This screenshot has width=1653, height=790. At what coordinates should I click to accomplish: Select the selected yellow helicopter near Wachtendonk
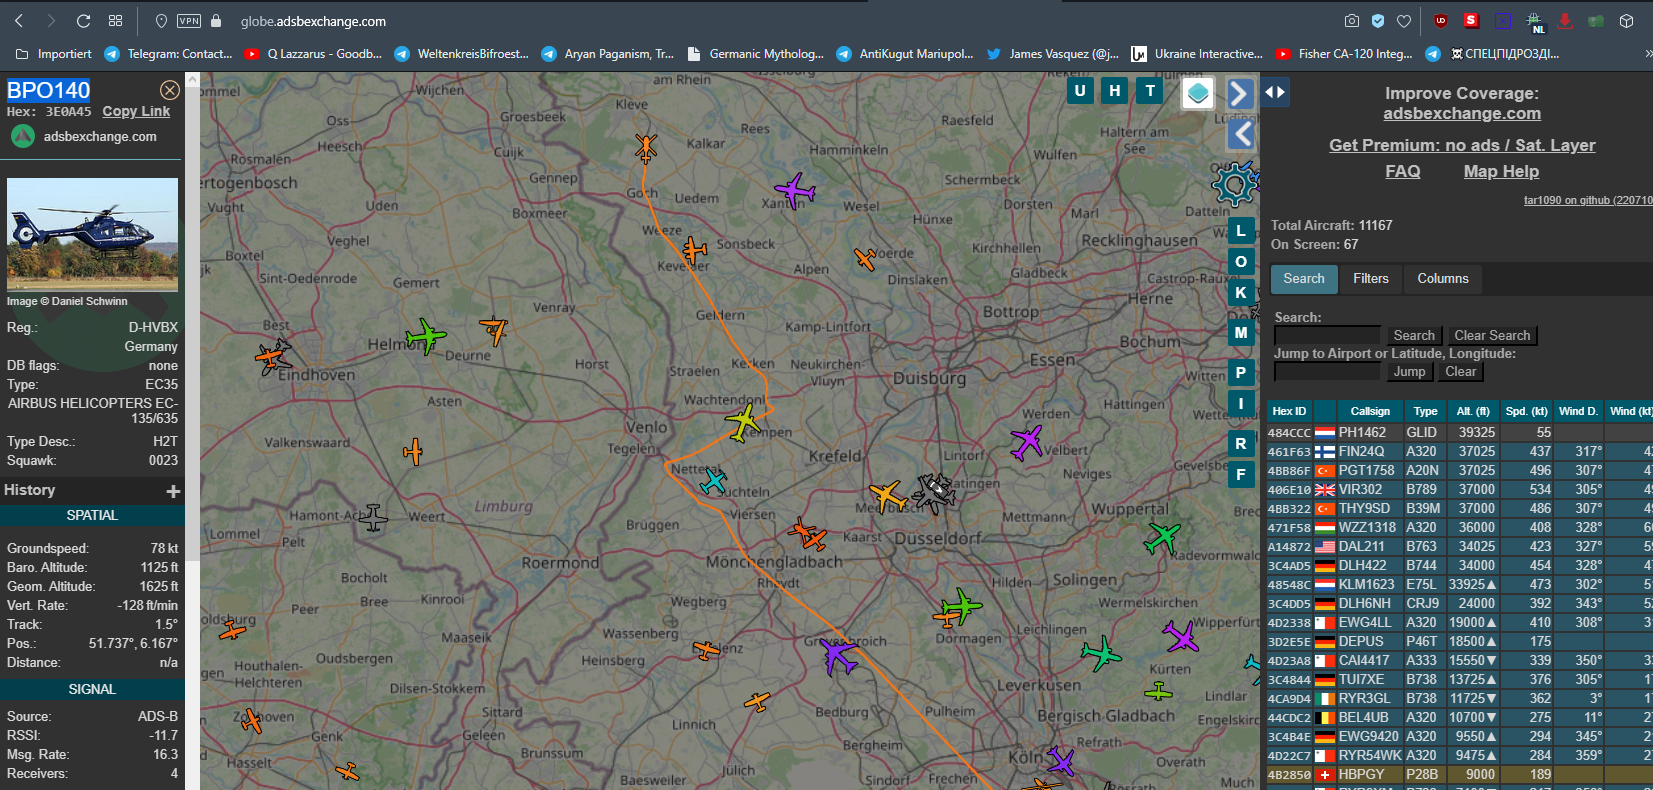tap(743, 421)
